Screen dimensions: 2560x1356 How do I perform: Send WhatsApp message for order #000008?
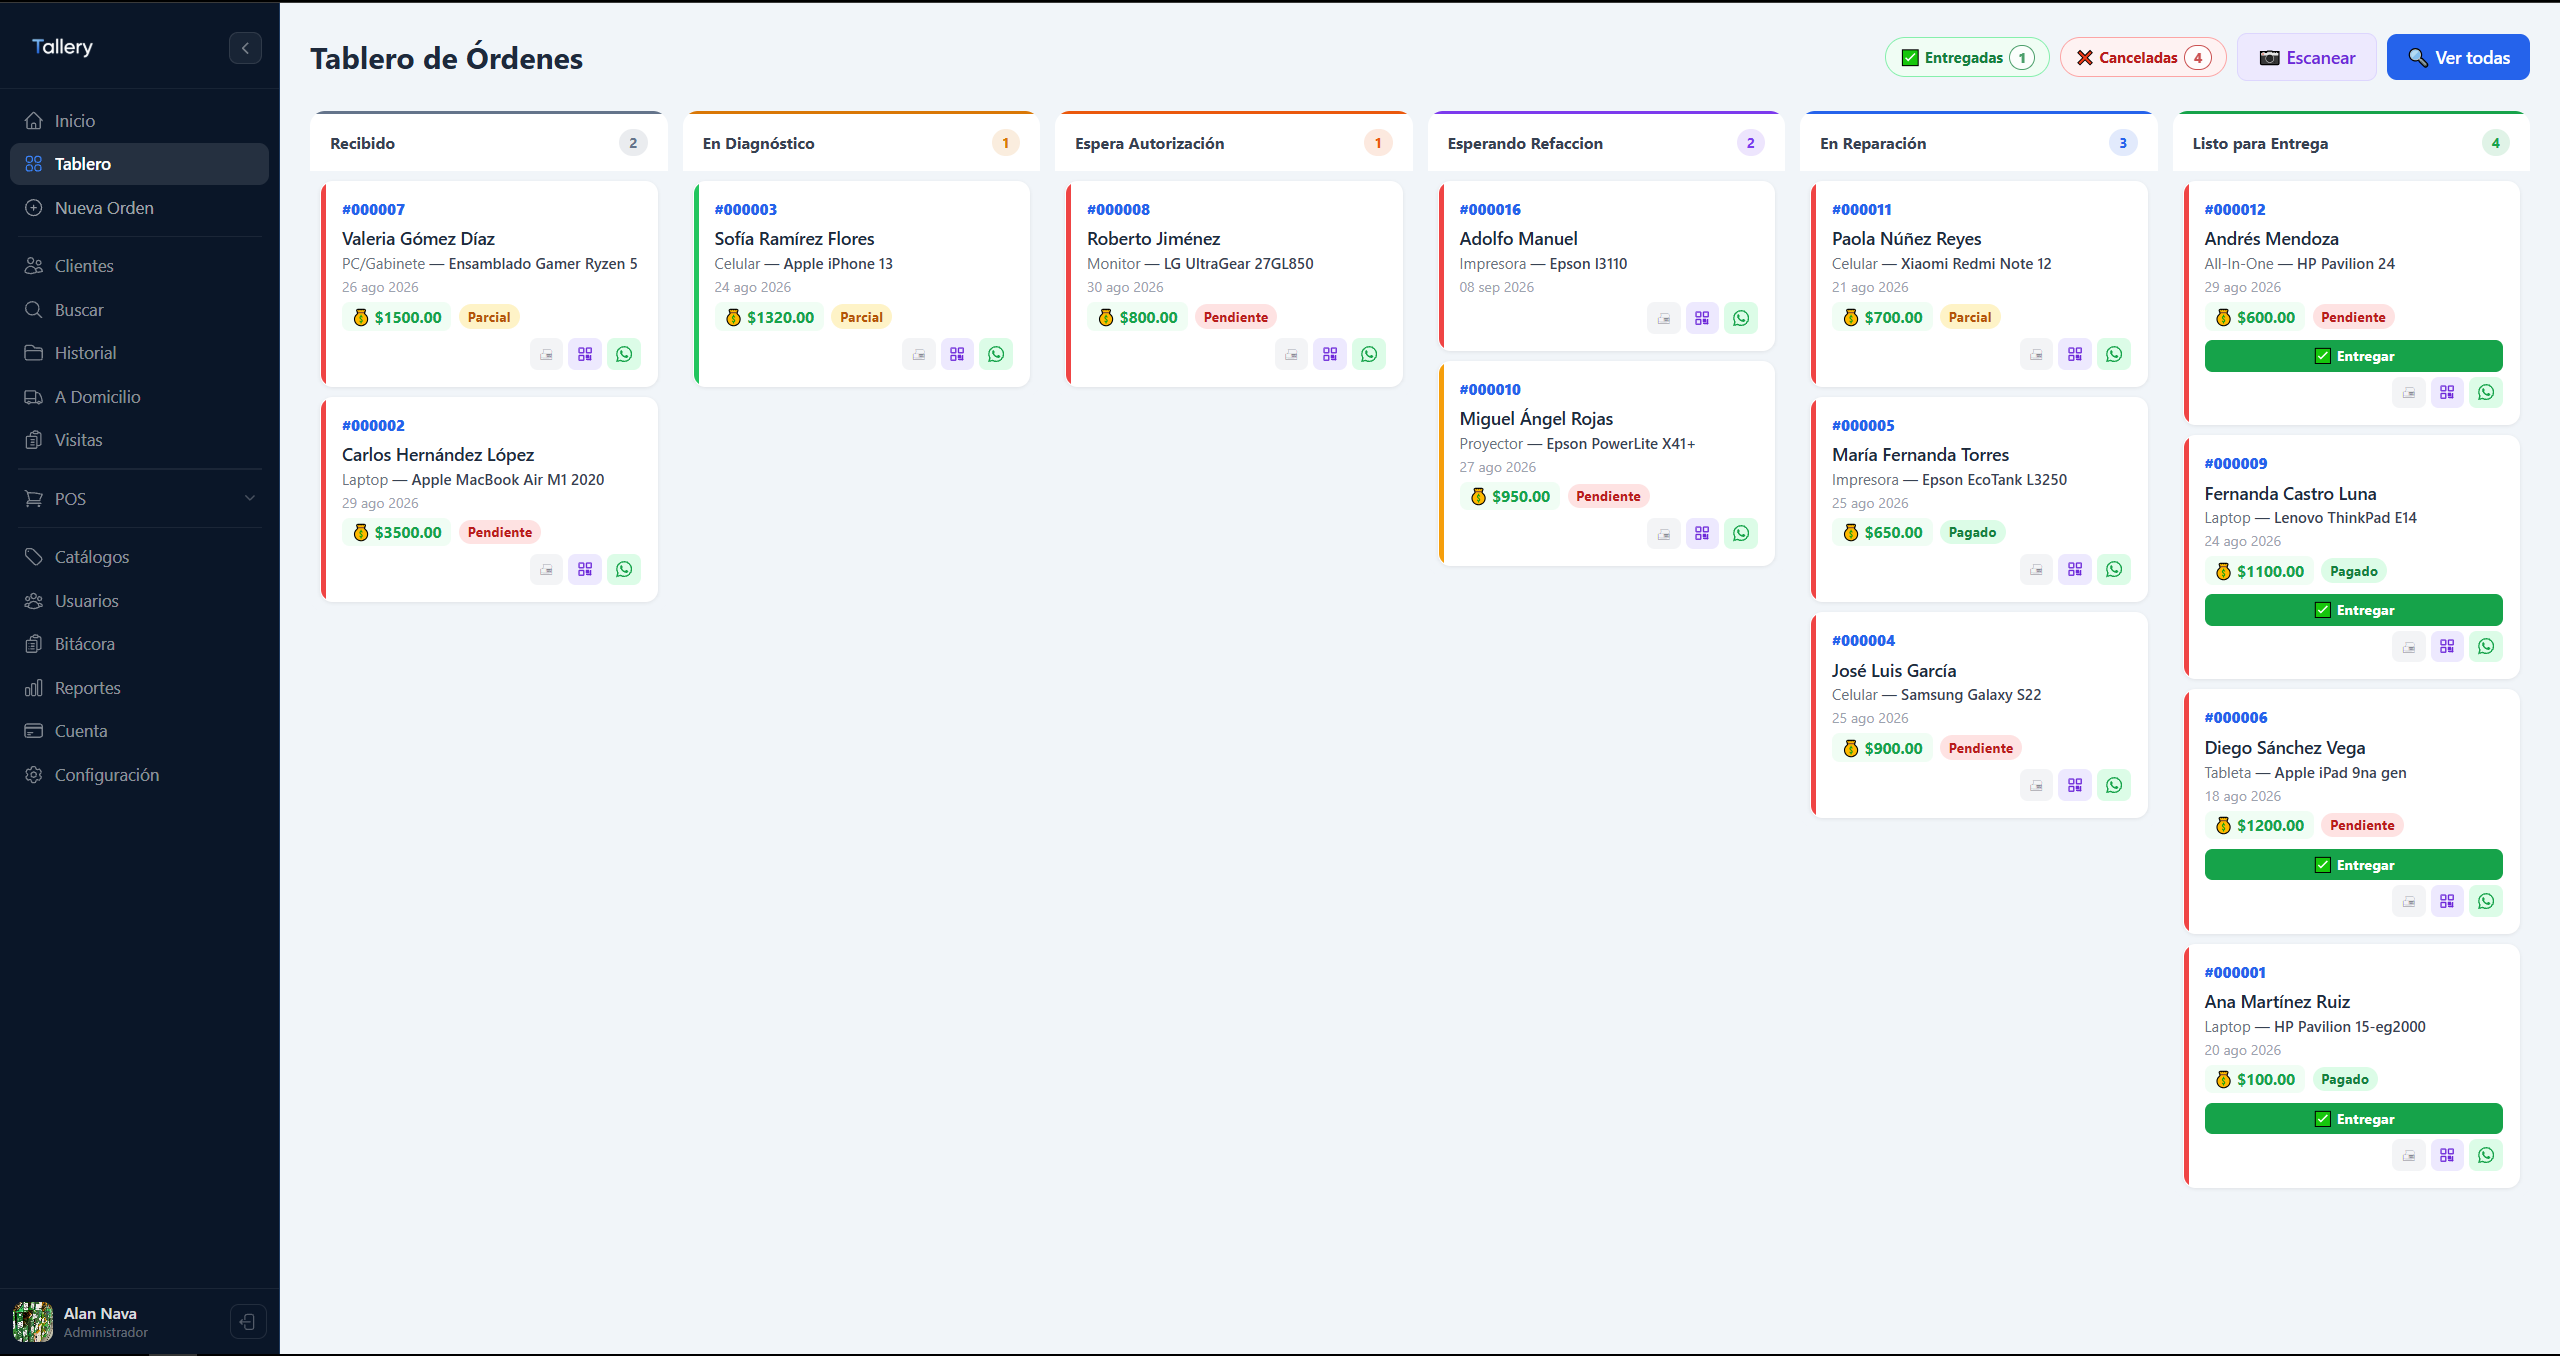(x=1369, y=354)
